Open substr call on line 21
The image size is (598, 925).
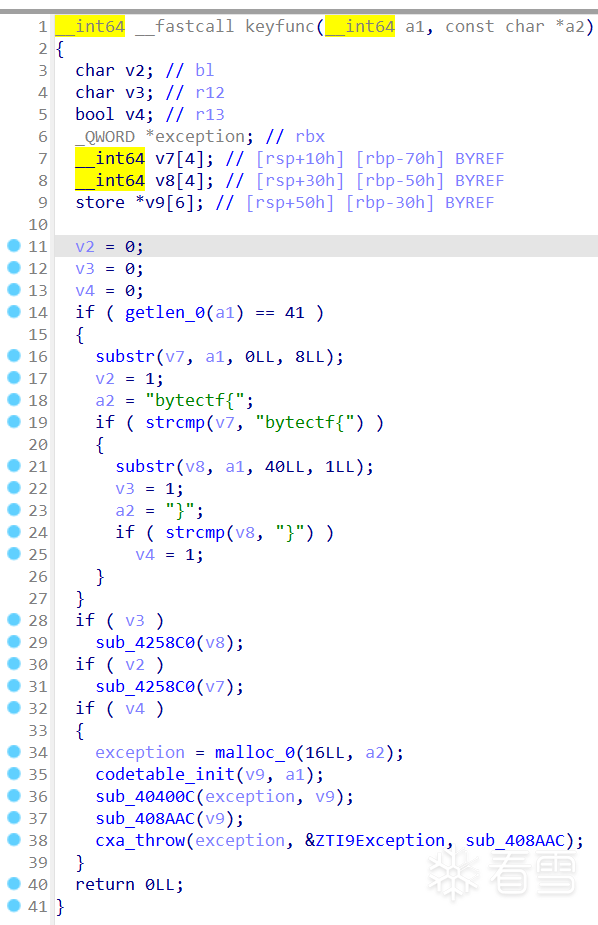pyautogui.click(x=145, y=467)
